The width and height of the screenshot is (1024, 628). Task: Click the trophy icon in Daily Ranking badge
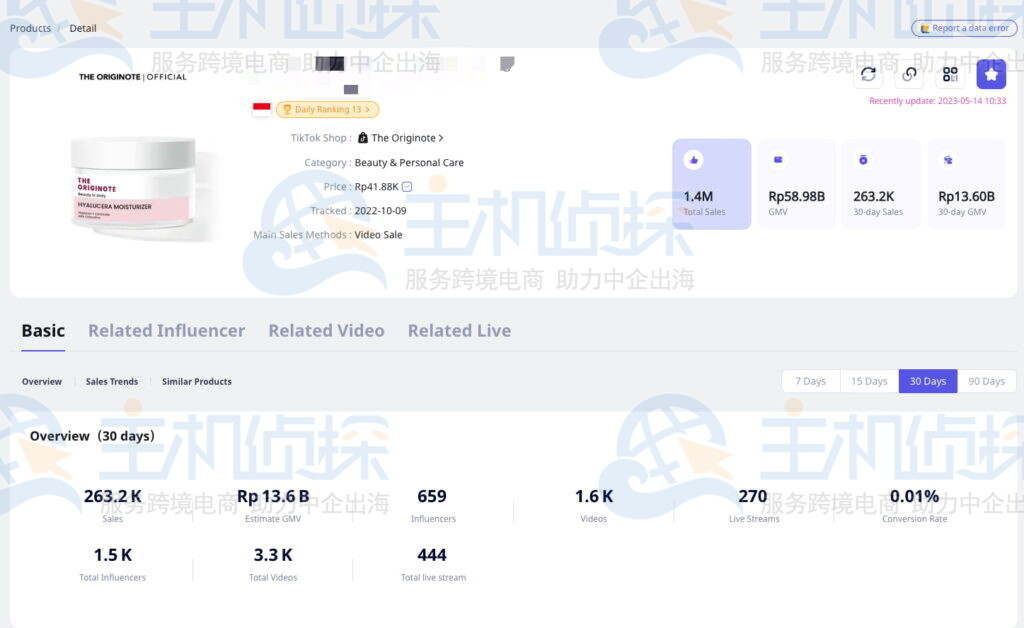(287, 110)
